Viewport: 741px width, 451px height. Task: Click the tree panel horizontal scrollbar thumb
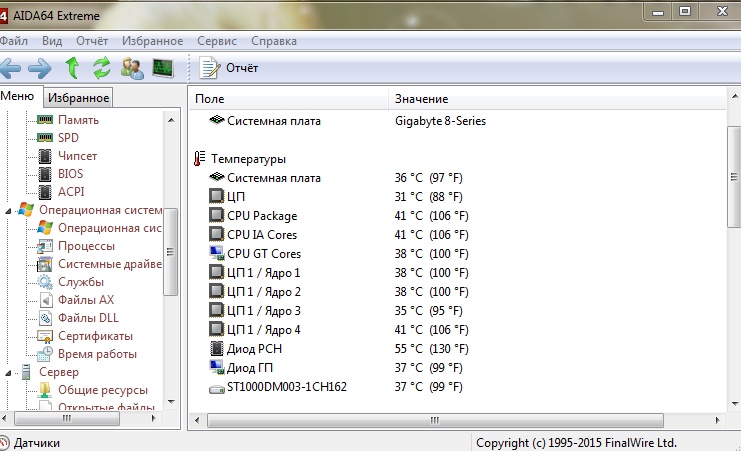pos(67,418)
